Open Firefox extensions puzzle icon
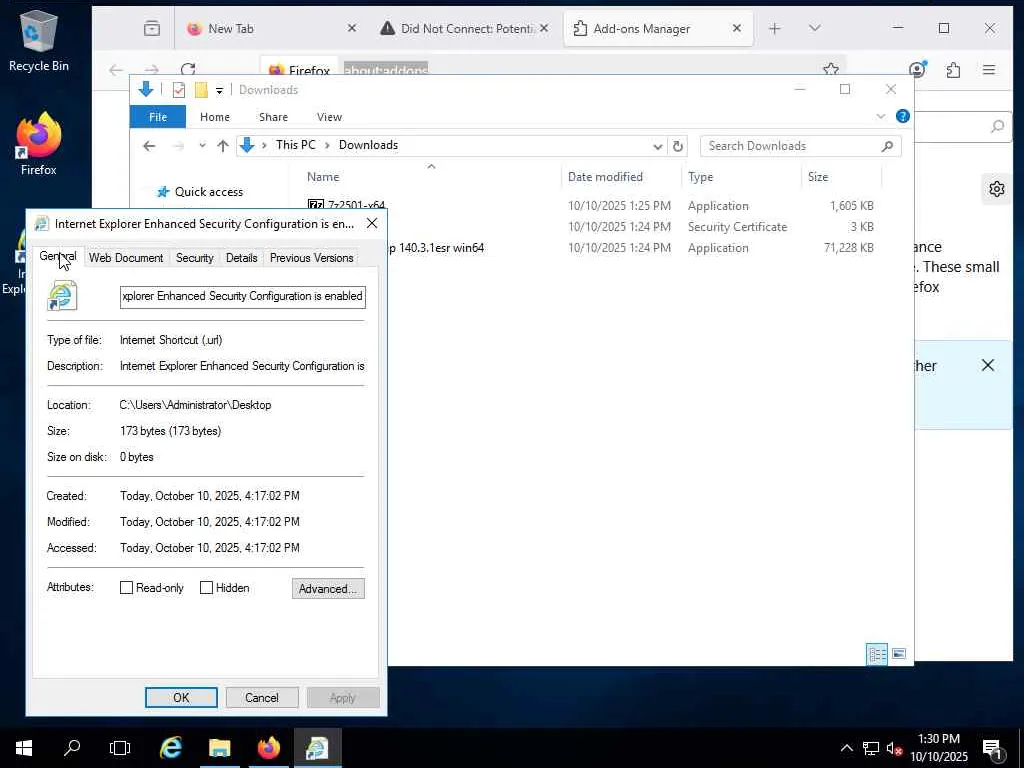Screen dimensions: 1024x768 click(953, 69)
